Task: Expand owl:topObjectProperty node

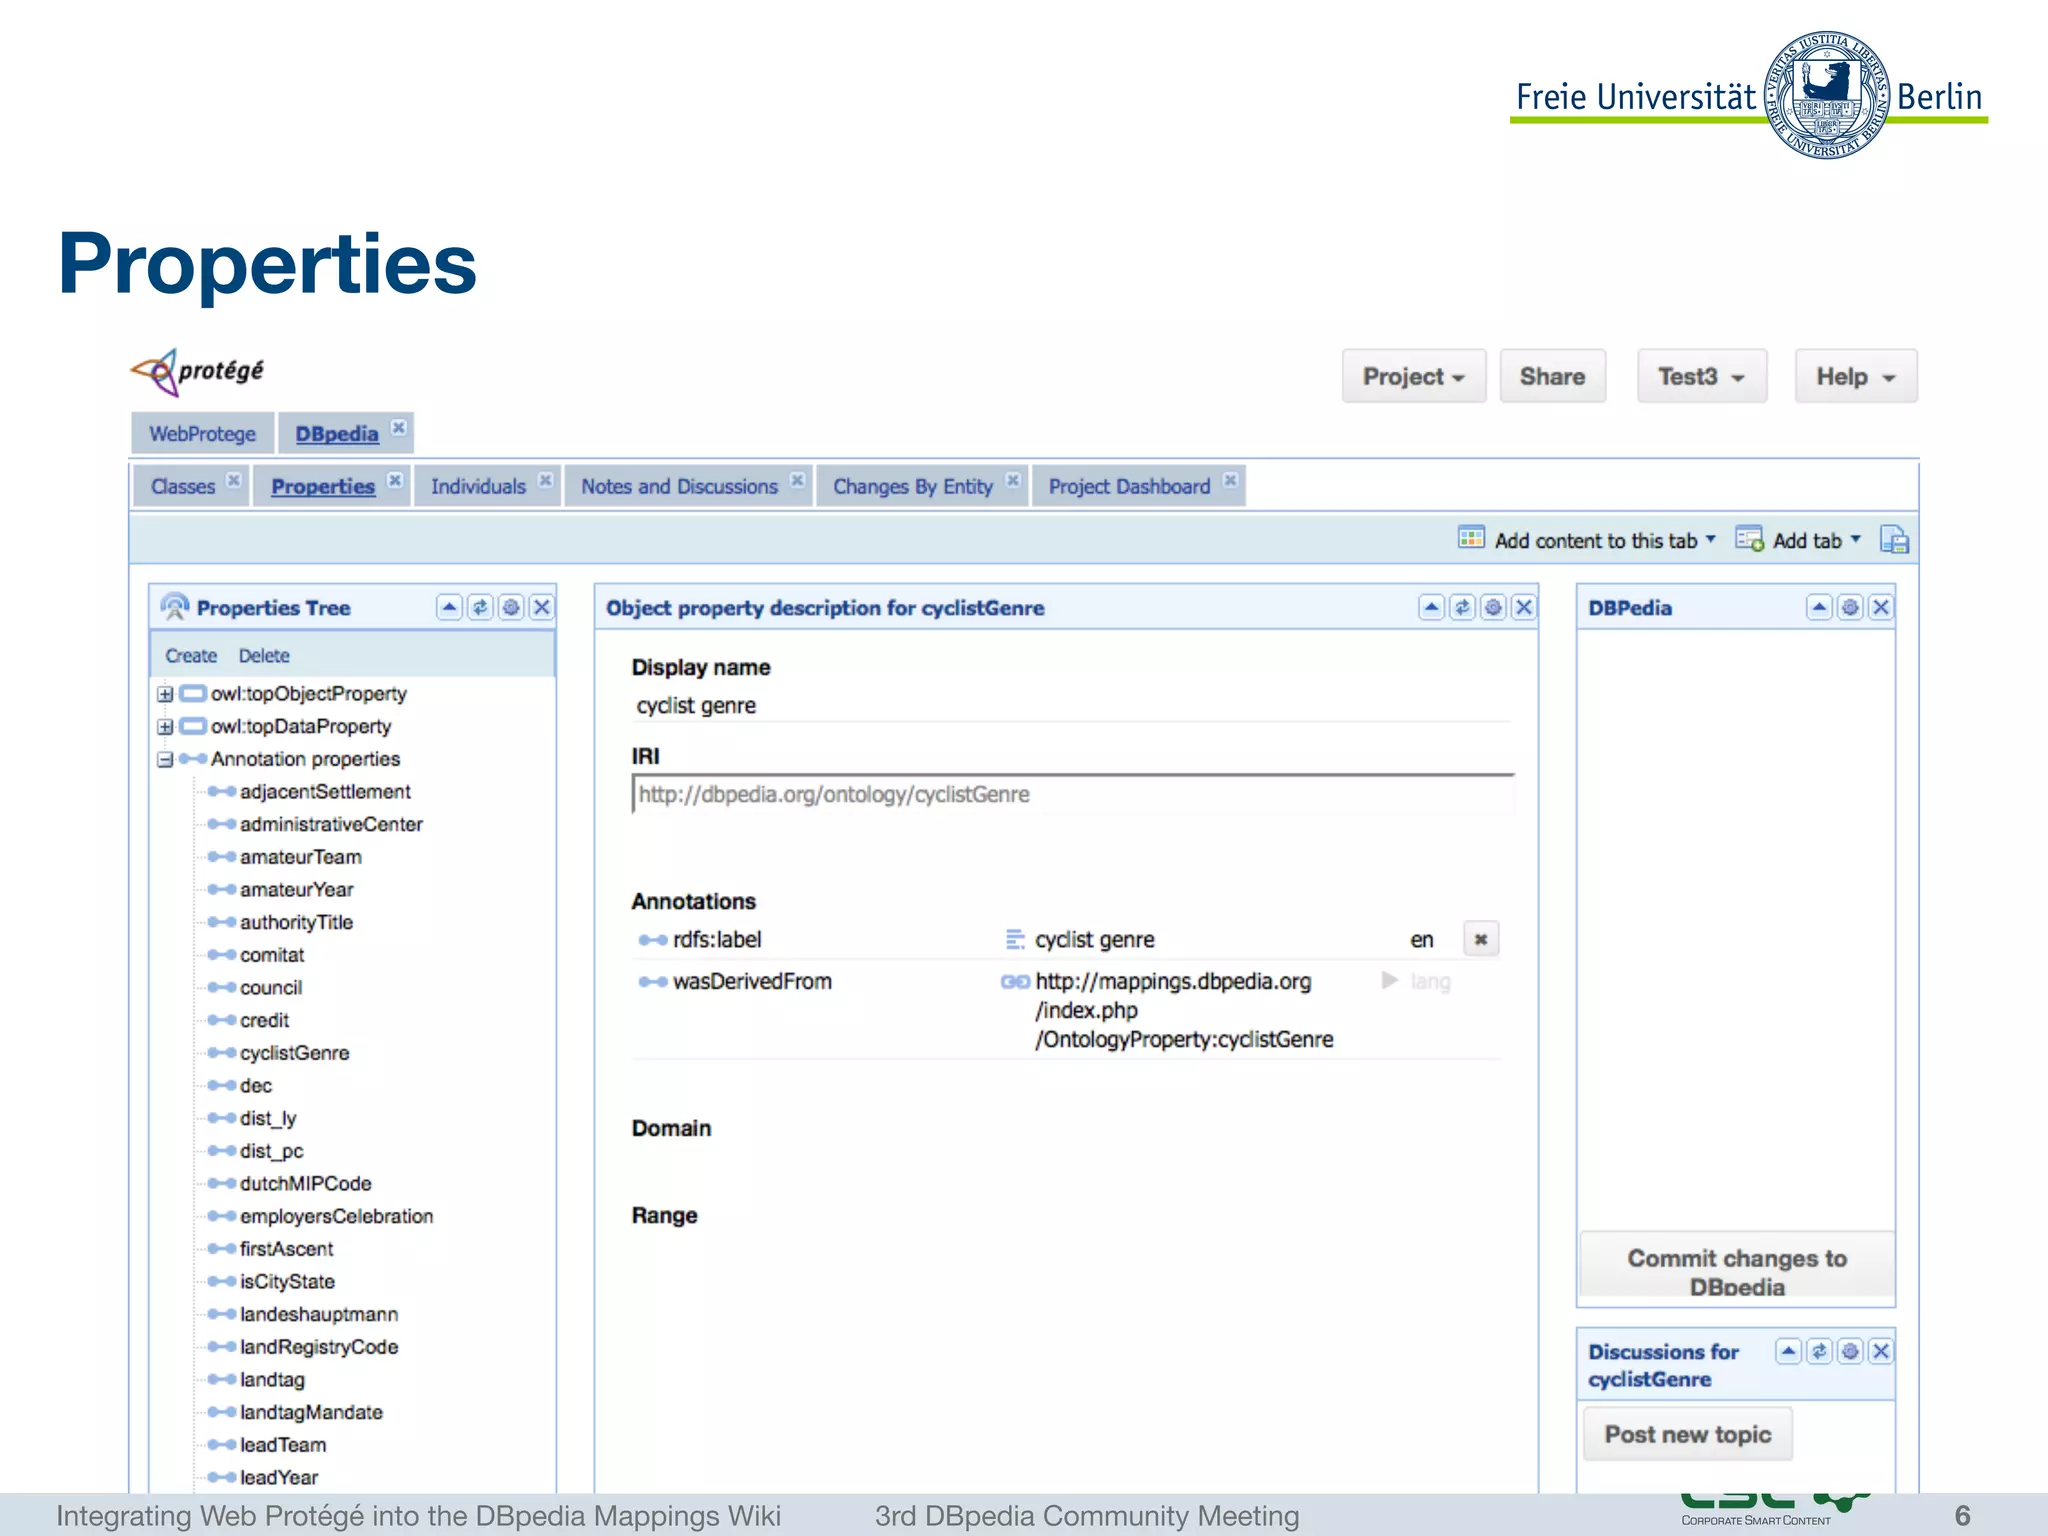Action: tap(165, 694)
